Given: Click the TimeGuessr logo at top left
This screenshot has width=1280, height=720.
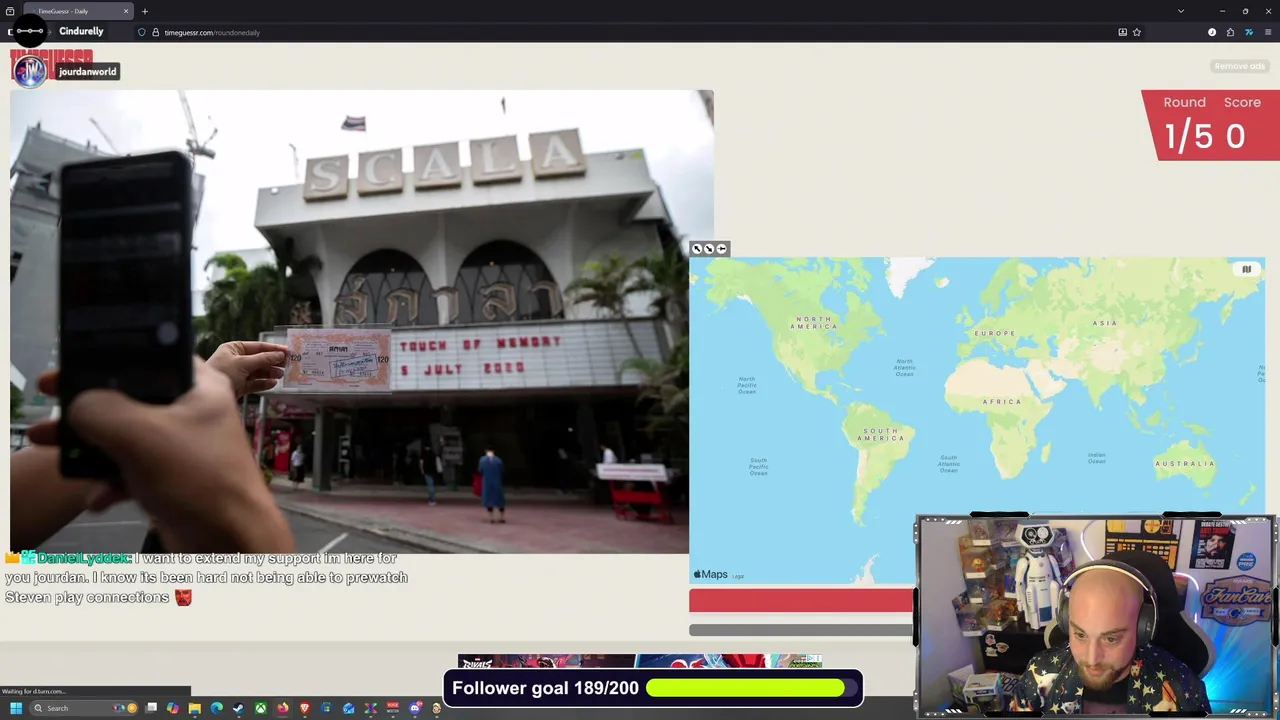Looking at the screenshot, I should click(52, 66).
